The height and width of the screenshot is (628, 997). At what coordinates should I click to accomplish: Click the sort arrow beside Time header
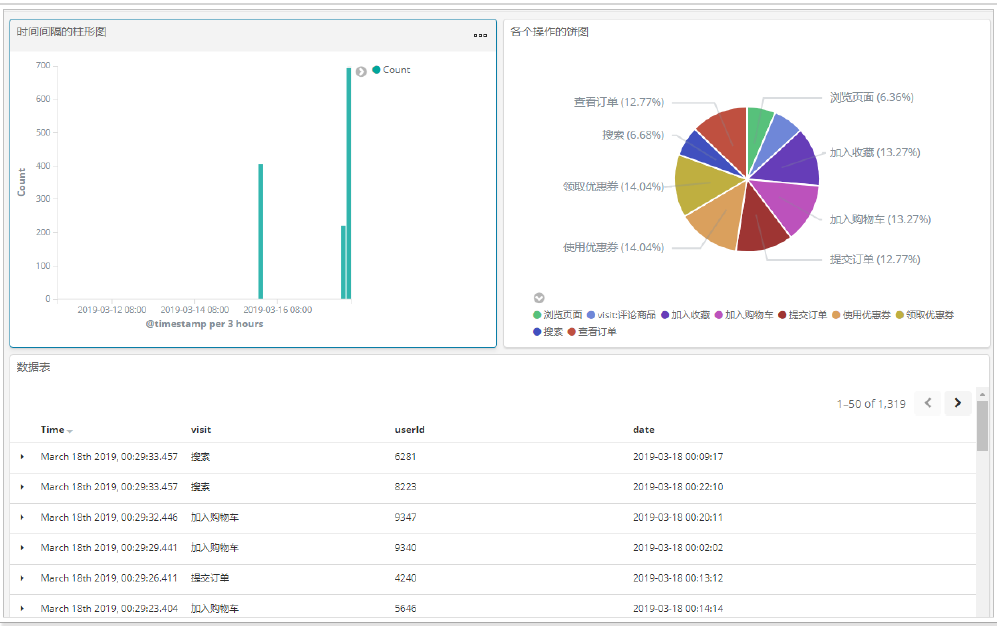click(x=71, y=431)
